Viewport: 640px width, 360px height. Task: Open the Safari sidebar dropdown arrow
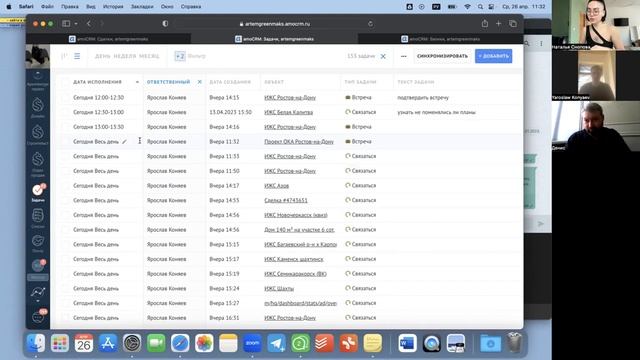(x=76, y=24)
